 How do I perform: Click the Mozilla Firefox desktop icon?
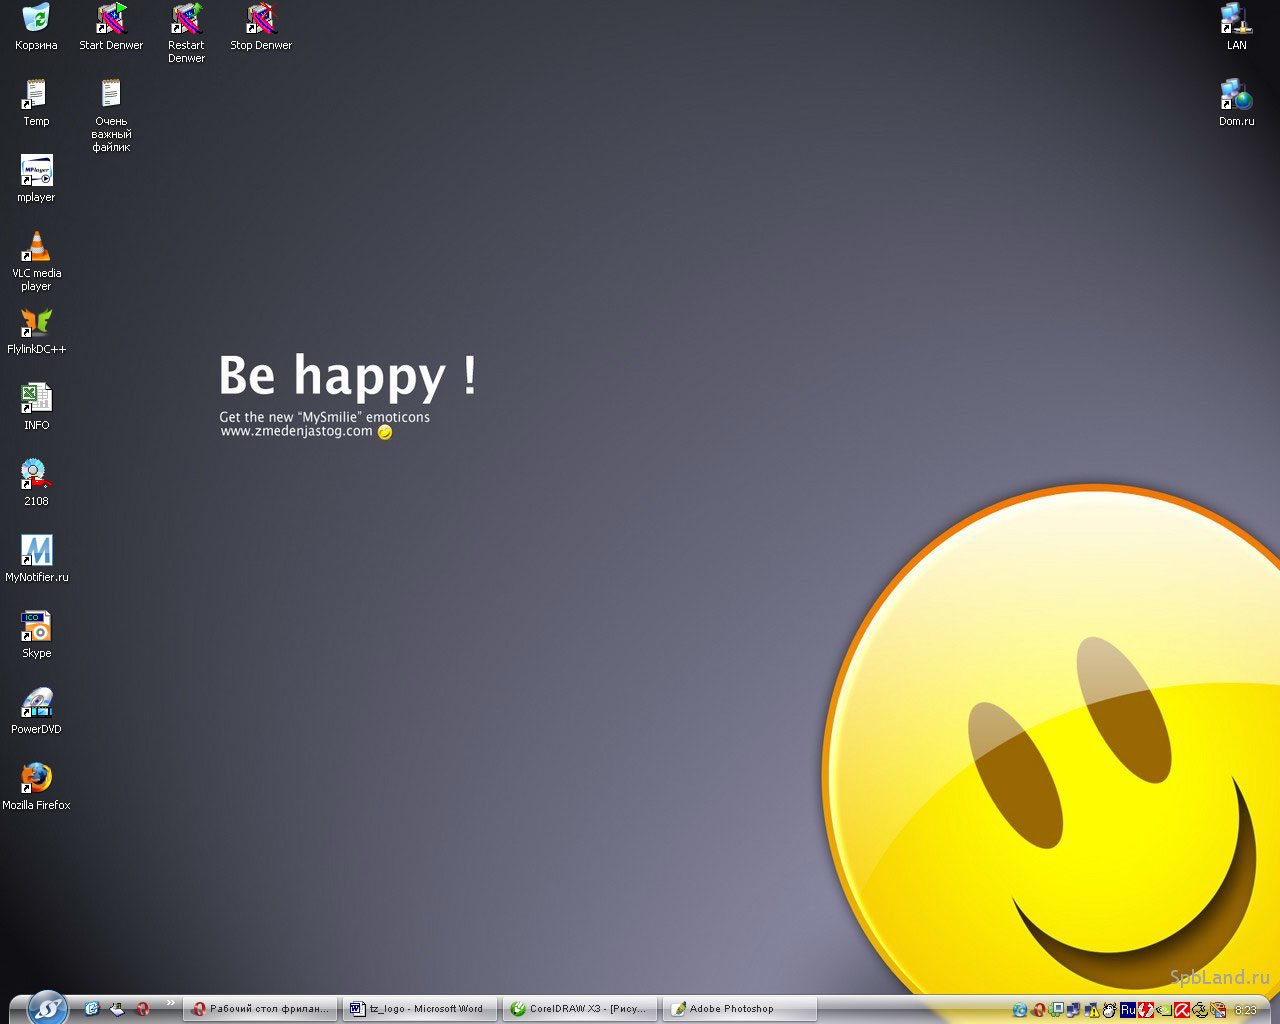pos(36,779)
